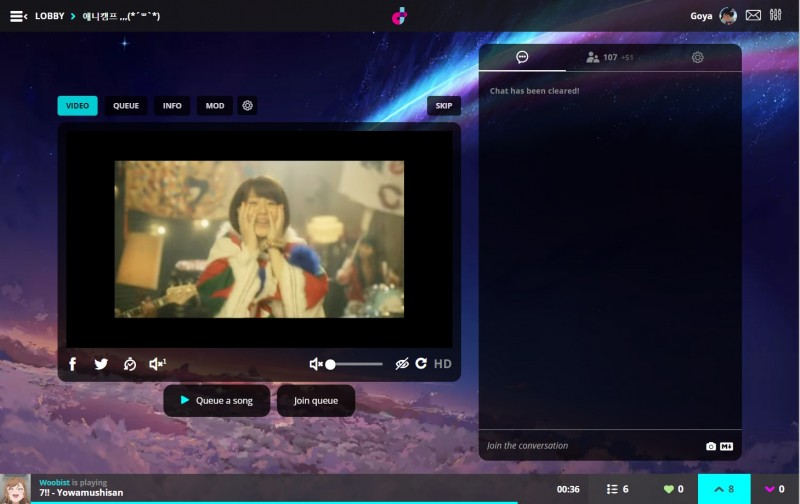Click the heart grab button
Viewport: 800px width, 504px height.
(674, 489)
